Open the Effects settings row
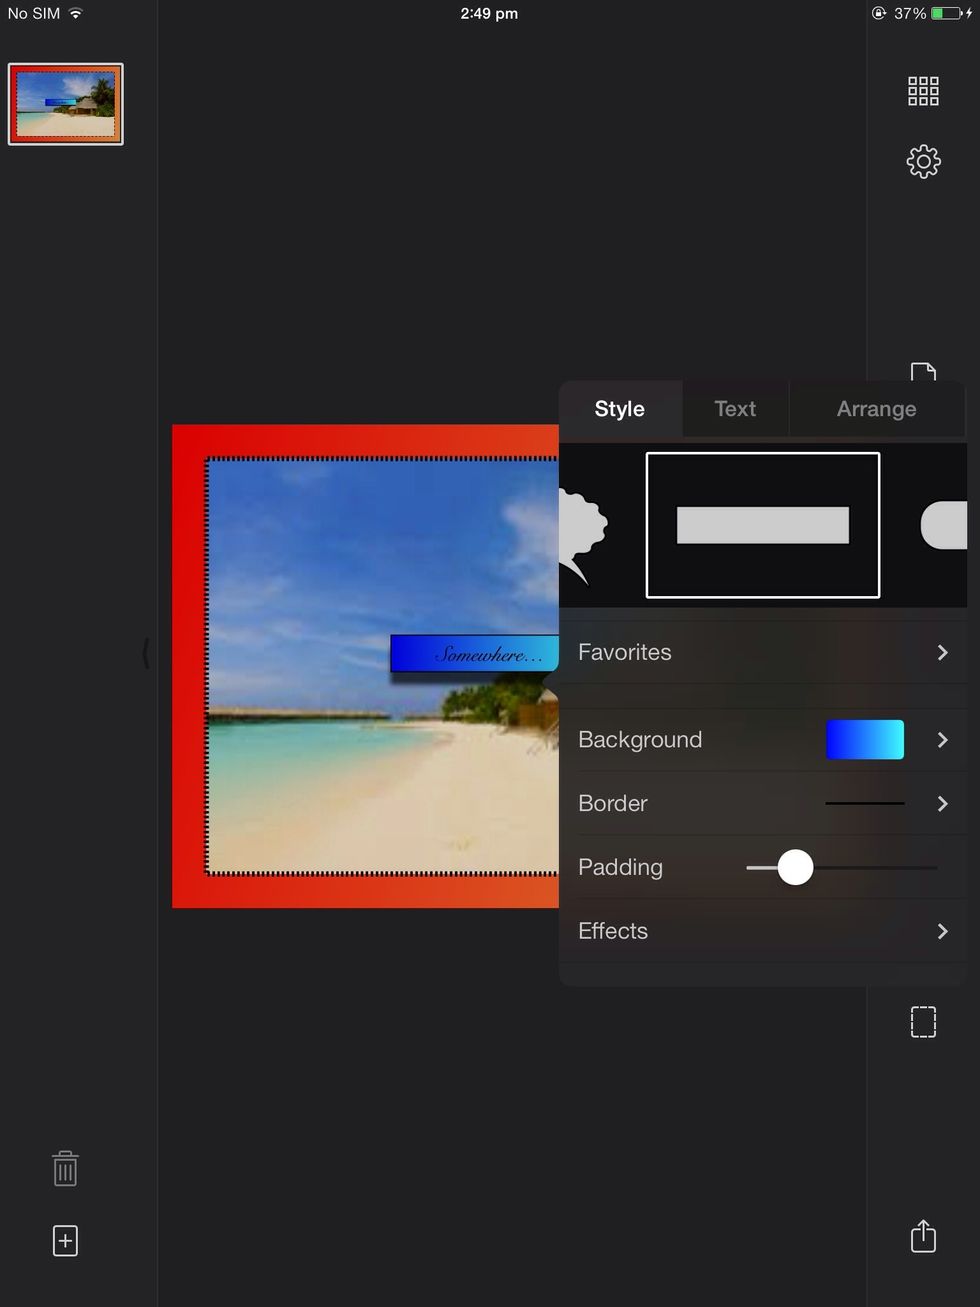 click(x=763, y=931)
